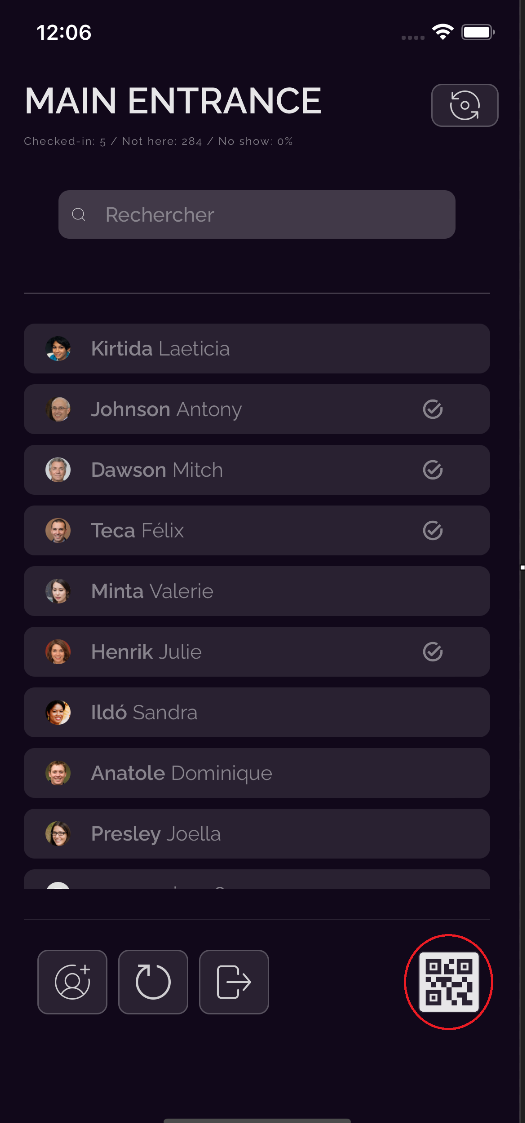Toggle check-in mark for Henrik Julie
The image size is (525, 1123).
(x=433, y=652)
